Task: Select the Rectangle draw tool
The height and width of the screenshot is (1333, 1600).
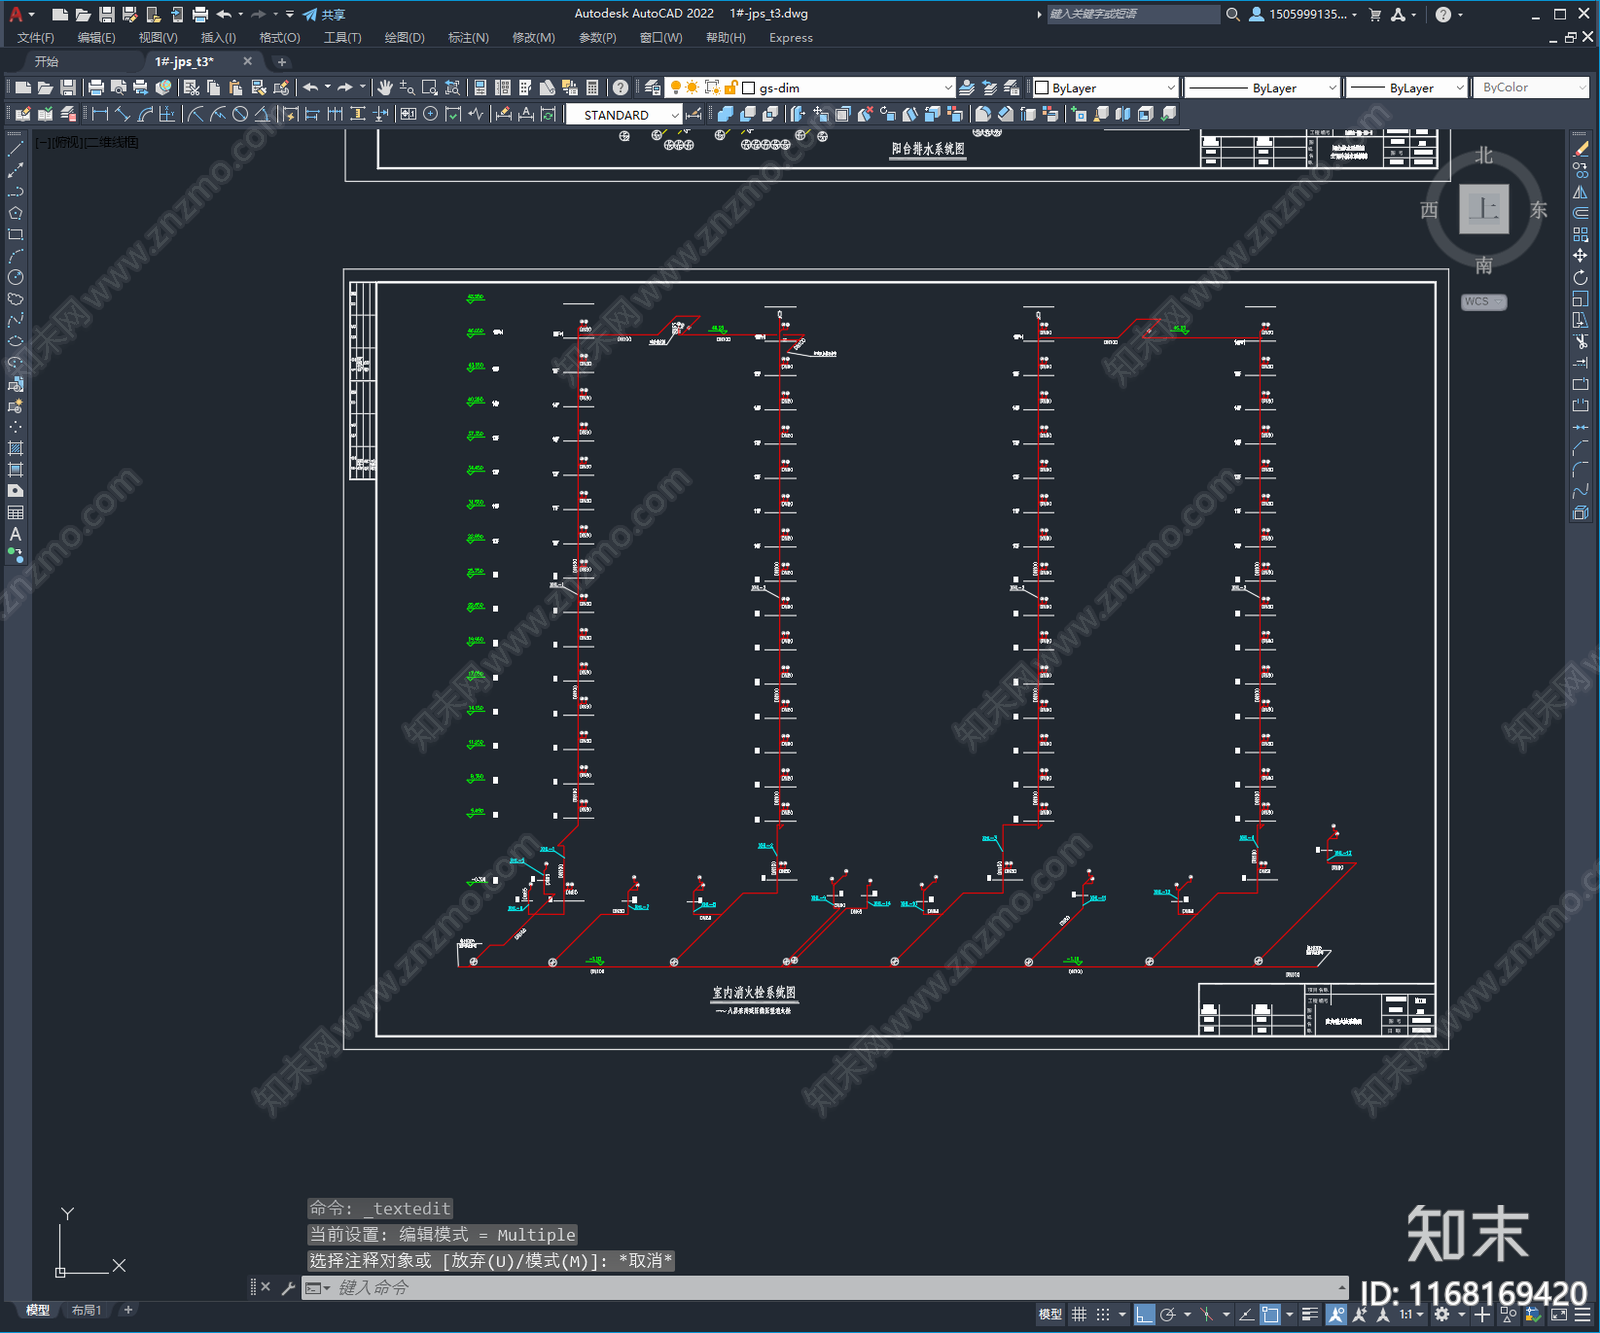Action: pos(15,235)
